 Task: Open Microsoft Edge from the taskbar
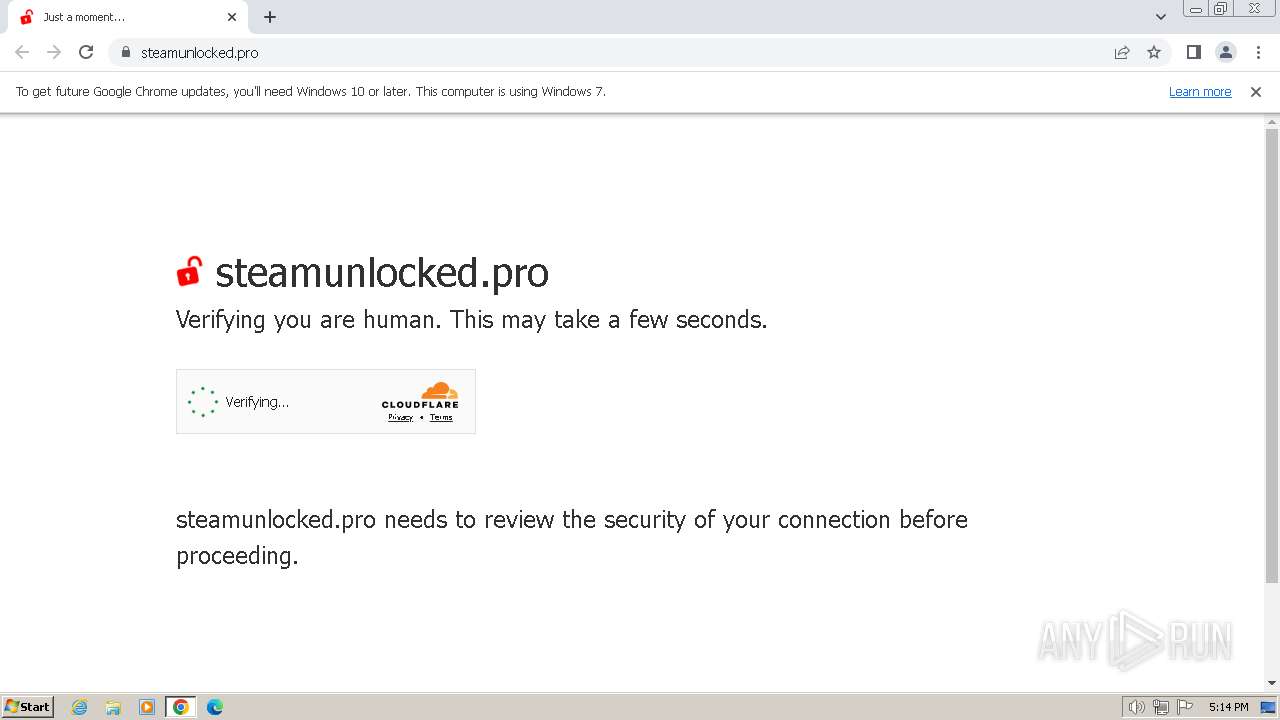point(214,707)
